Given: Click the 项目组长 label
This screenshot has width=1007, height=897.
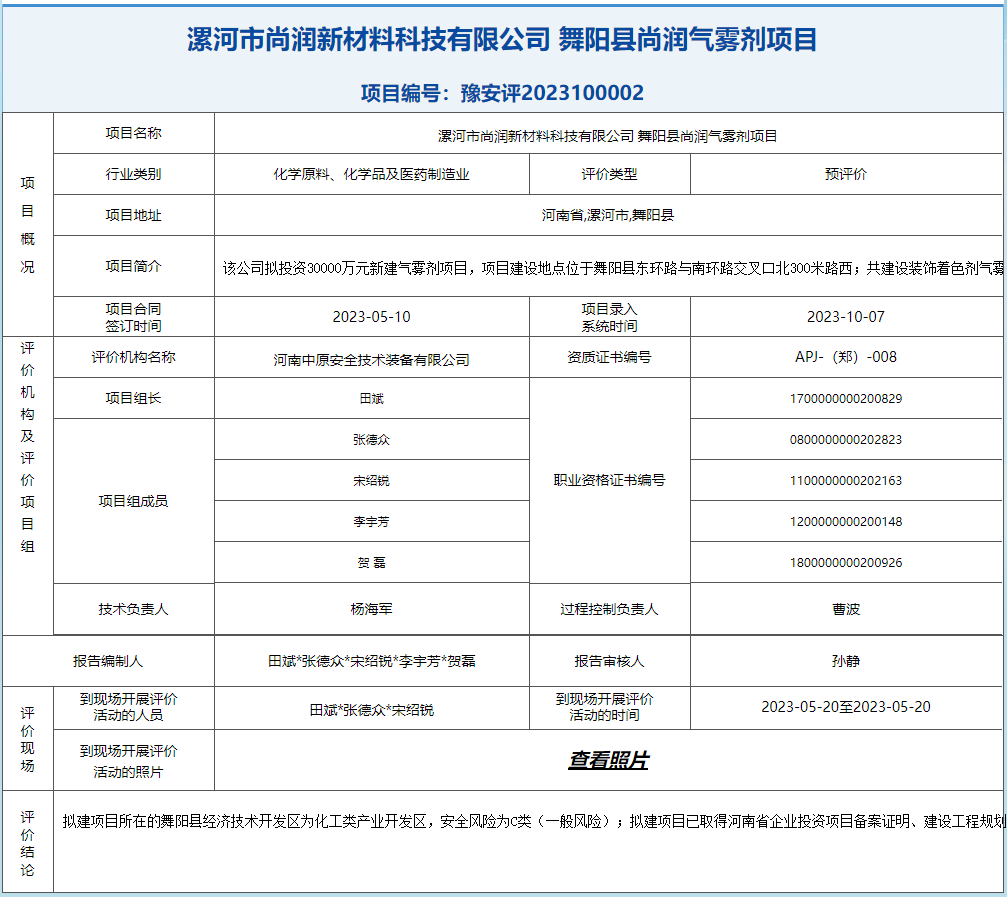Looking at the screenshot, I should tap(134, 398).
